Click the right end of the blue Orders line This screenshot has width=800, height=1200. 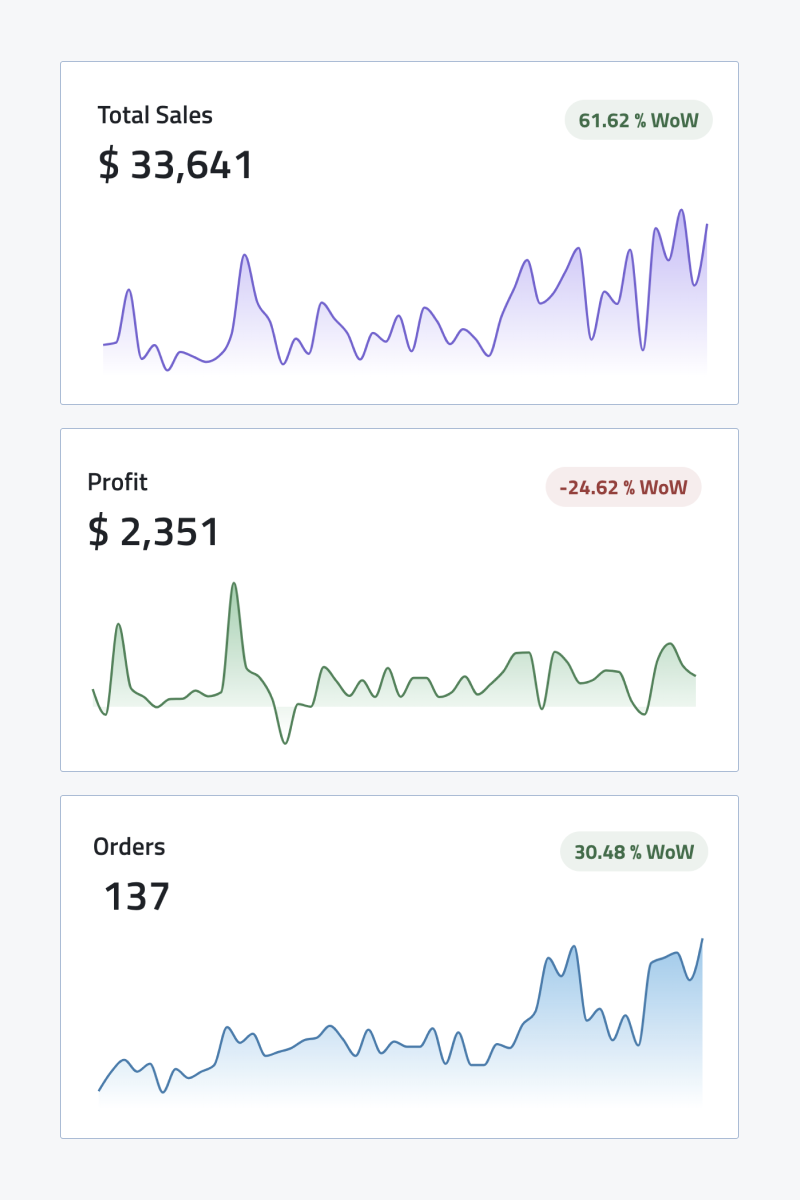point(702,940)
